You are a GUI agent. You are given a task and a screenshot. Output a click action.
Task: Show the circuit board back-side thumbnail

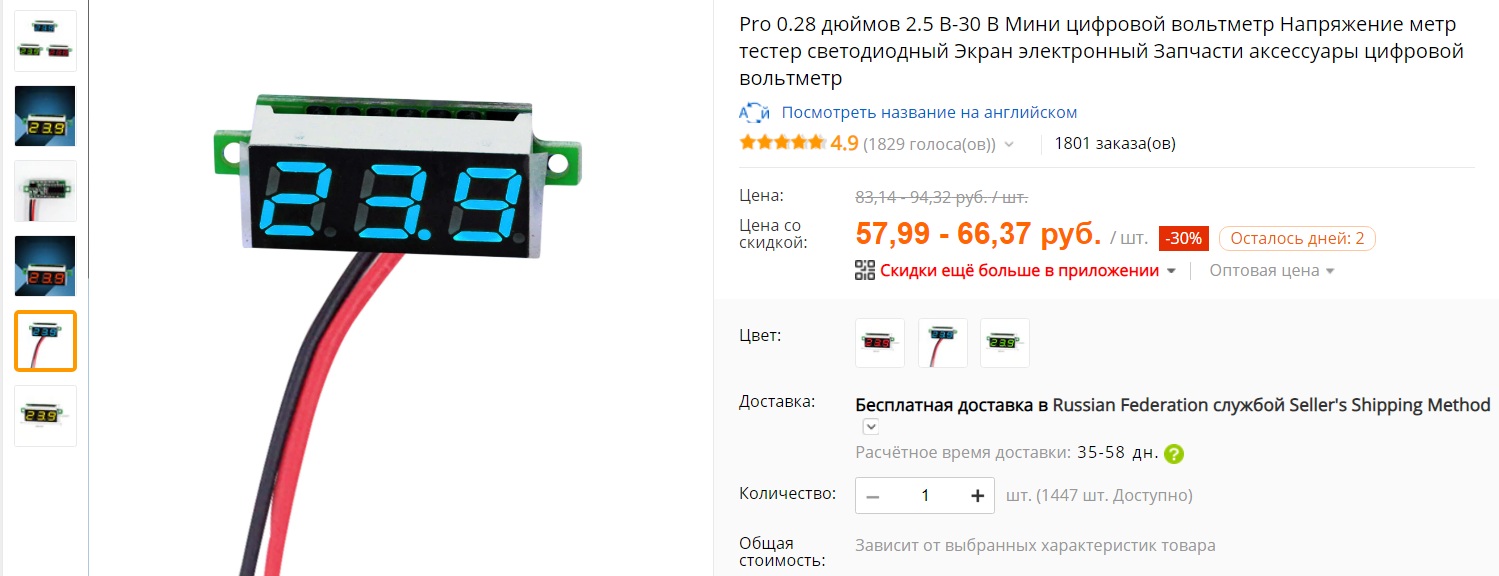[45, 191]
